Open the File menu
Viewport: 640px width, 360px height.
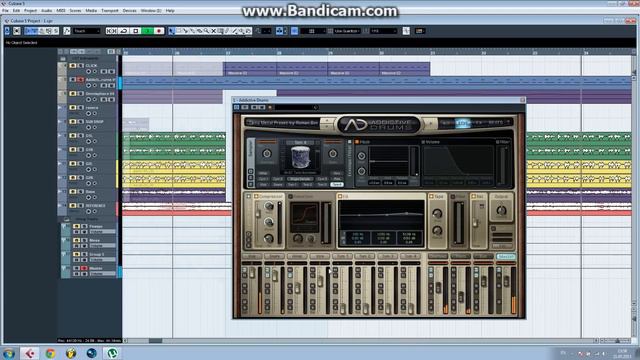[x=5, y=11]
